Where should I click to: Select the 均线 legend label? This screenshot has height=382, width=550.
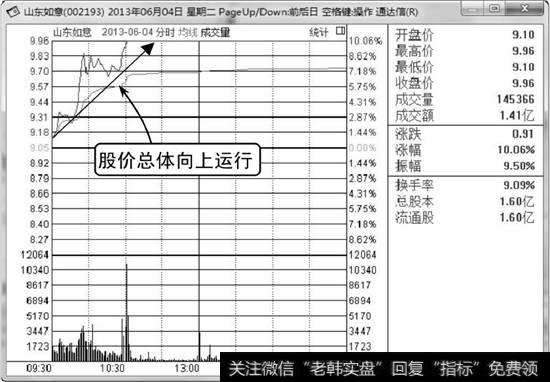[188, 33]
